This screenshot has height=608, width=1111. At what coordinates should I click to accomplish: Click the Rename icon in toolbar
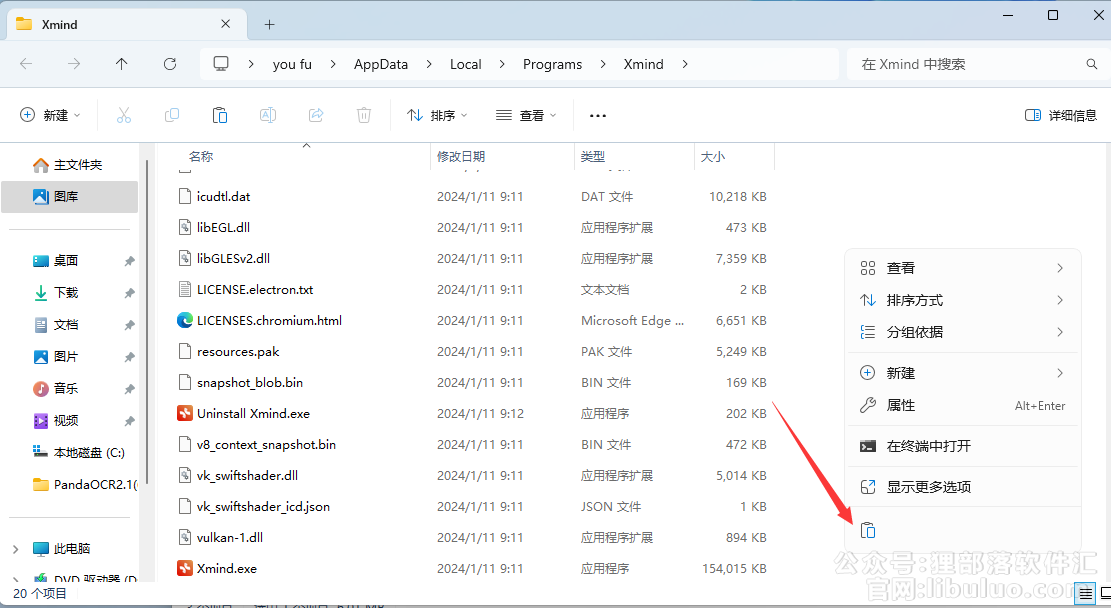268,115
